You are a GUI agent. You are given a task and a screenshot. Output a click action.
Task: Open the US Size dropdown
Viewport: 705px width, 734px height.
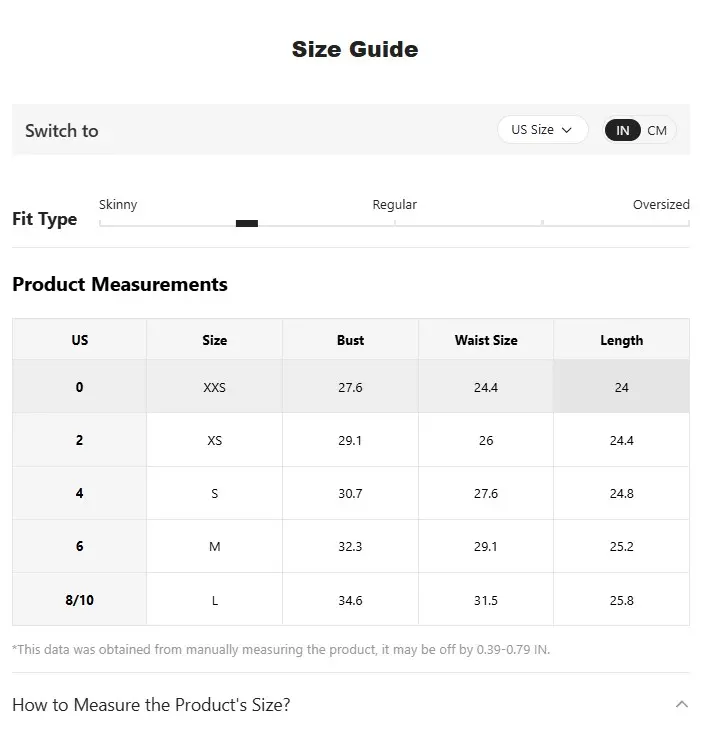(x=542, y=130)
